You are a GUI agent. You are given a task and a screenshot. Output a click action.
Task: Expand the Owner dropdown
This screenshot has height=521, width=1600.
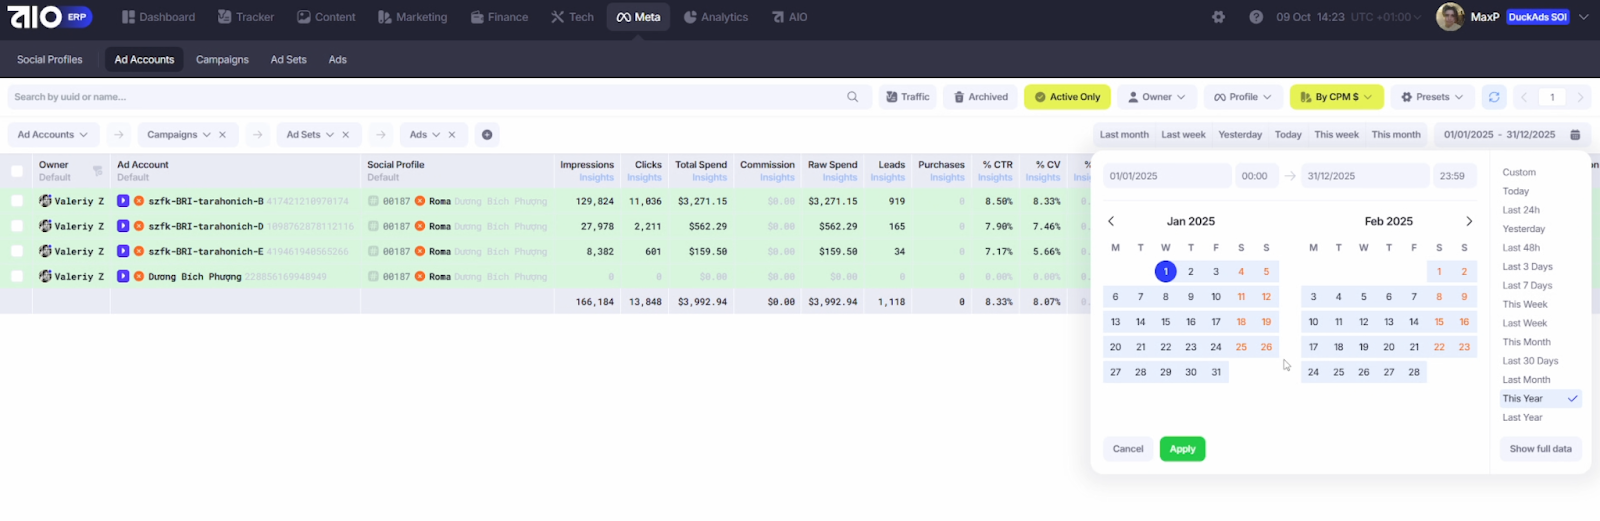pyautogui.click(x=1156, y=97)
